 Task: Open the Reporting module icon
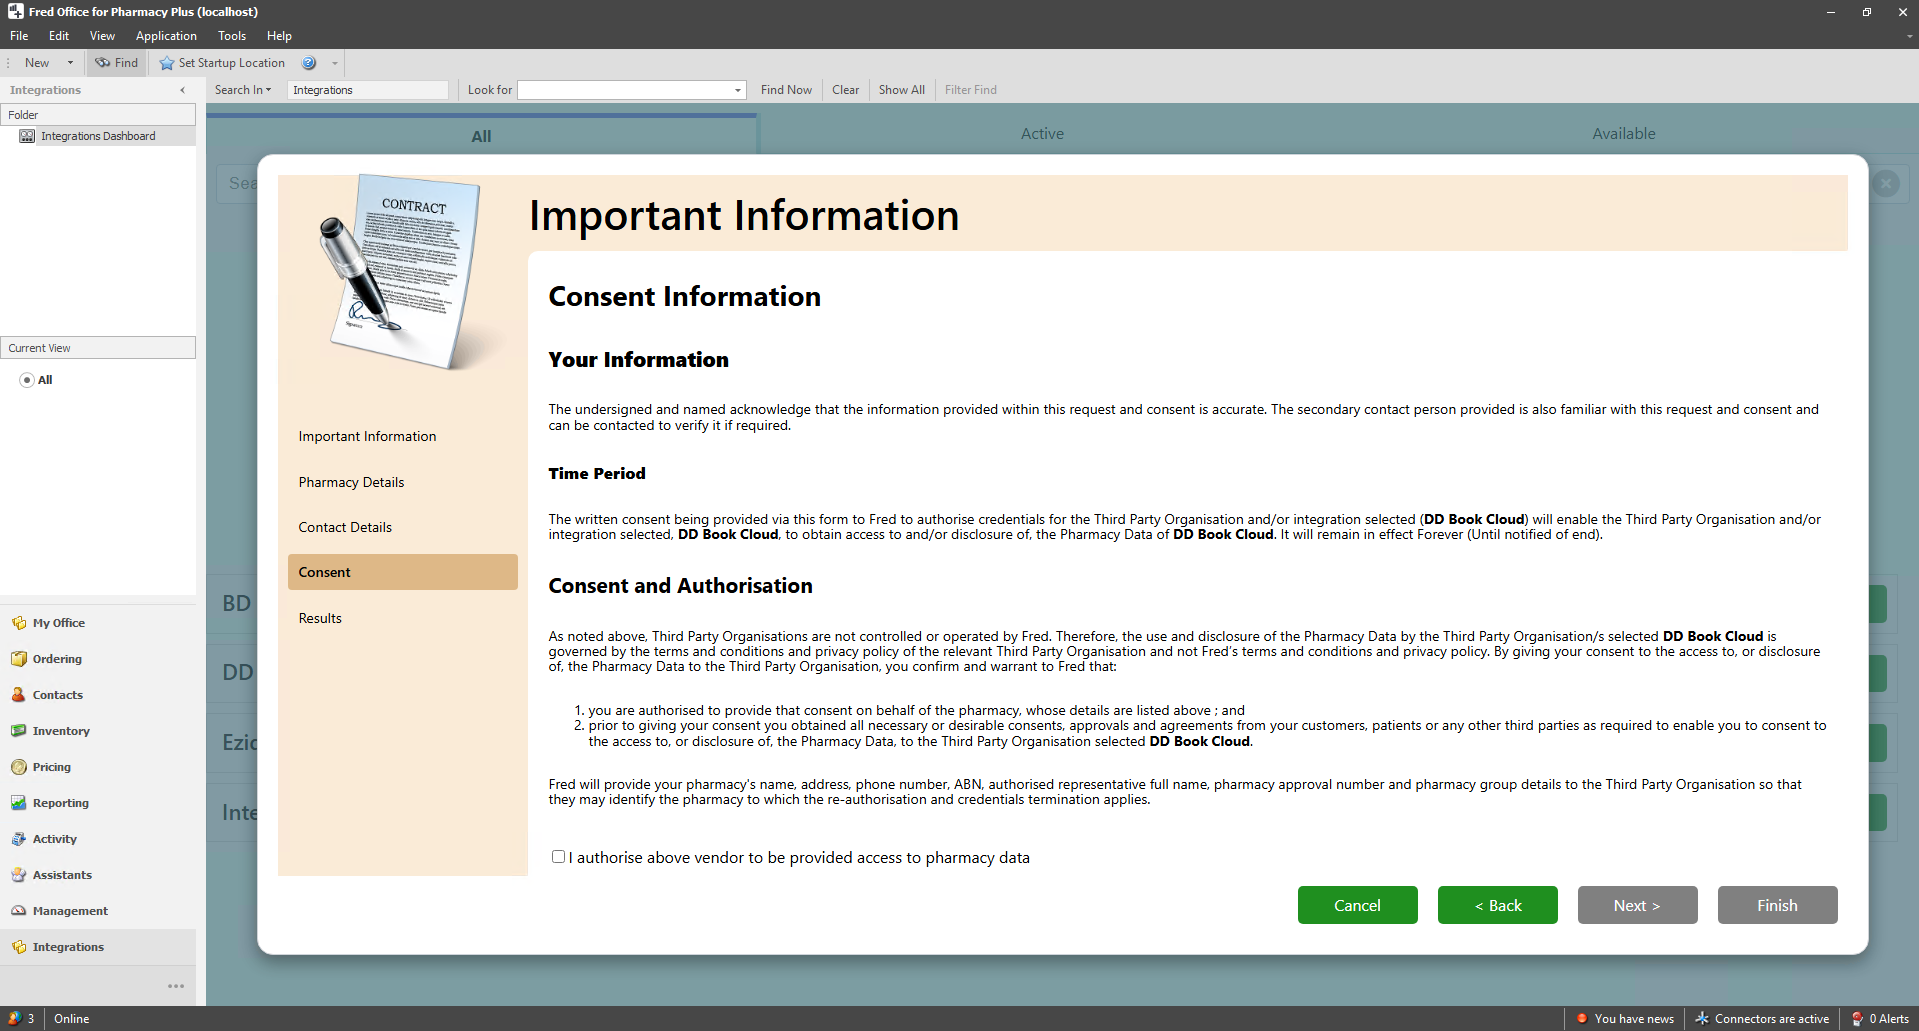click(19, 803)
